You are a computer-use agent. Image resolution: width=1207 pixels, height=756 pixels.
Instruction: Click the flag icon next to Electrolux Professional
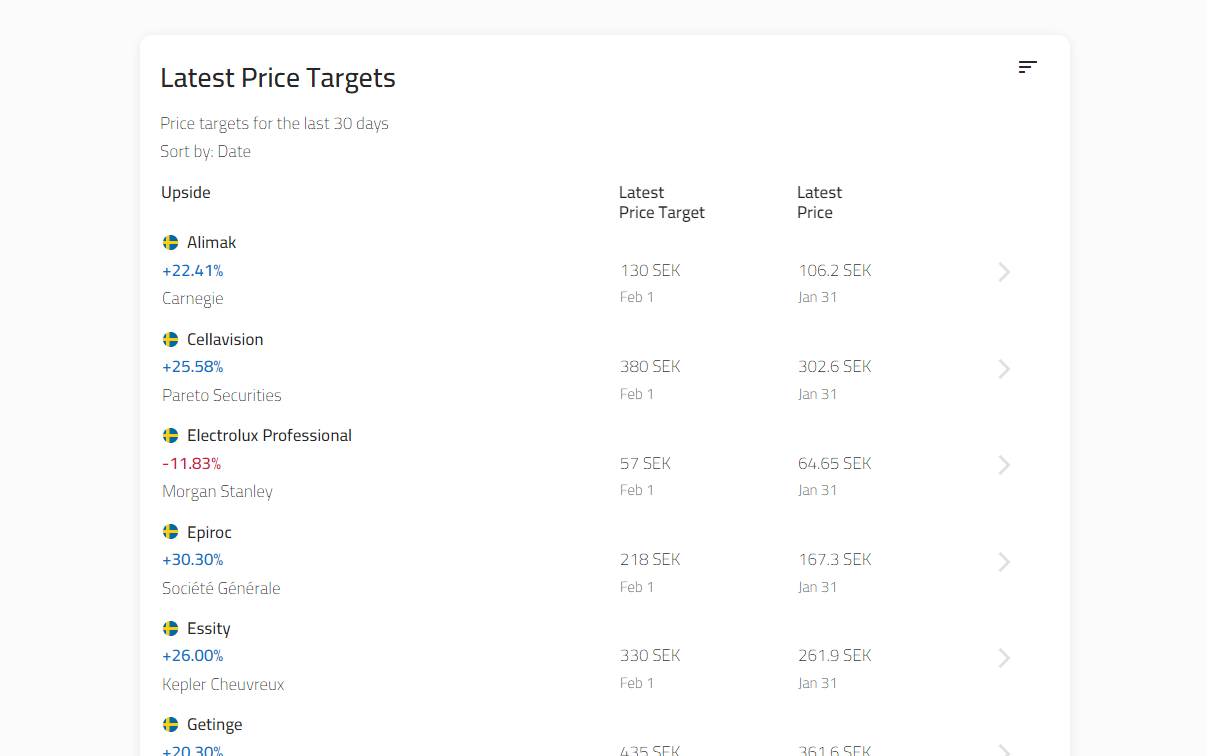[170, 436]
